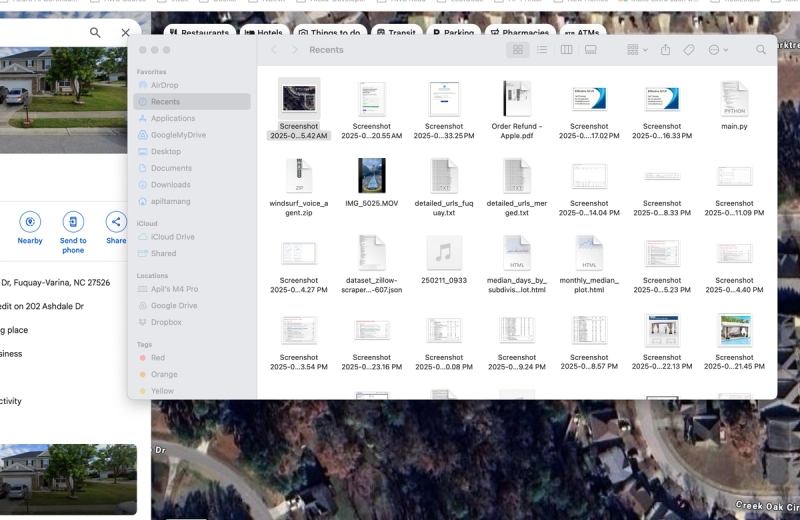The image size is (800, 520).
Task: Open Applications in the Finder sidebar
Action: (172, 118)
